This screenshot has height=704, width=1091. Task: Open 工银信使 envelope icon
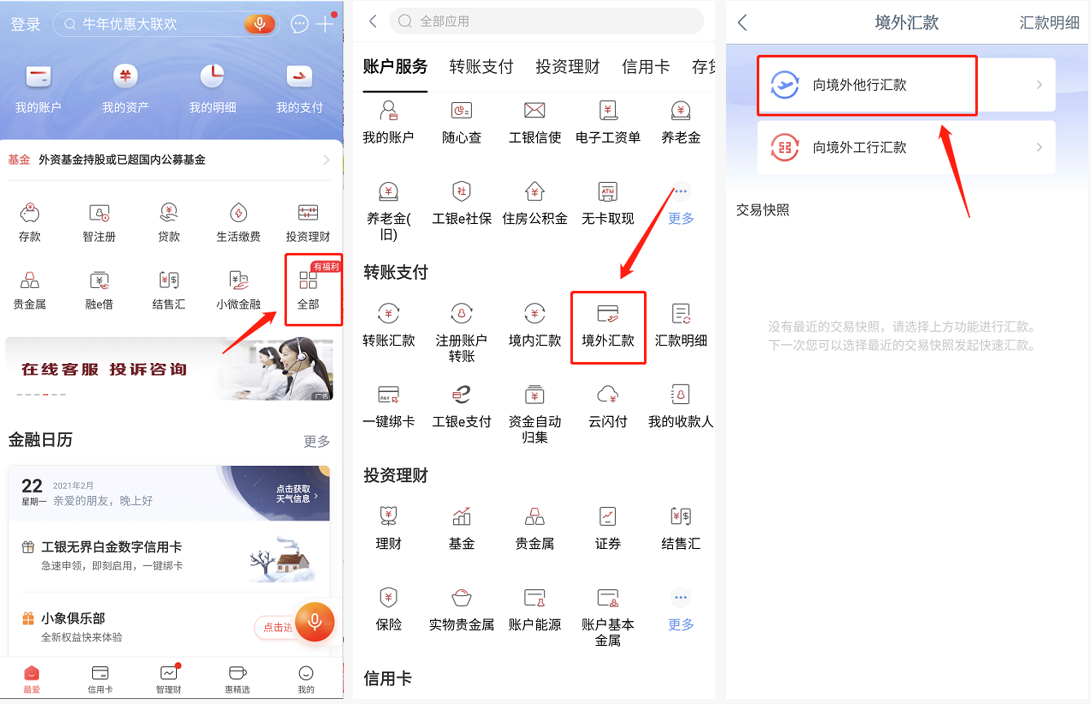pos(534,111)
